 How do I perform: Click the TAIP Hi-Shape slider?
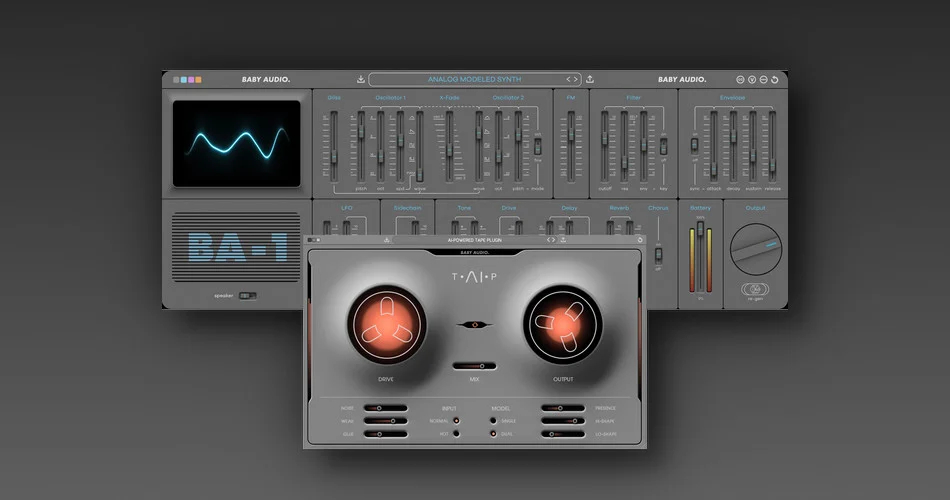click(563, 421)
